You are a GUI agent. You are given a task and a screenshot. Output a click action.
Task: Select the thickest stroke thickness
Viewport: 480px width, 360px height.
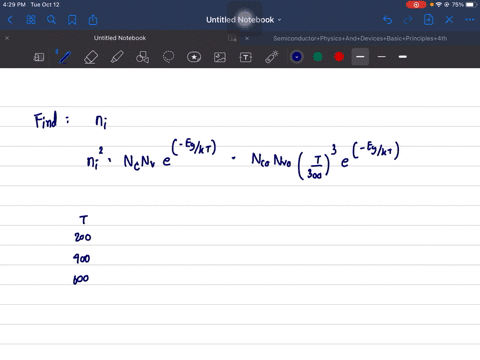coord(403,57)
